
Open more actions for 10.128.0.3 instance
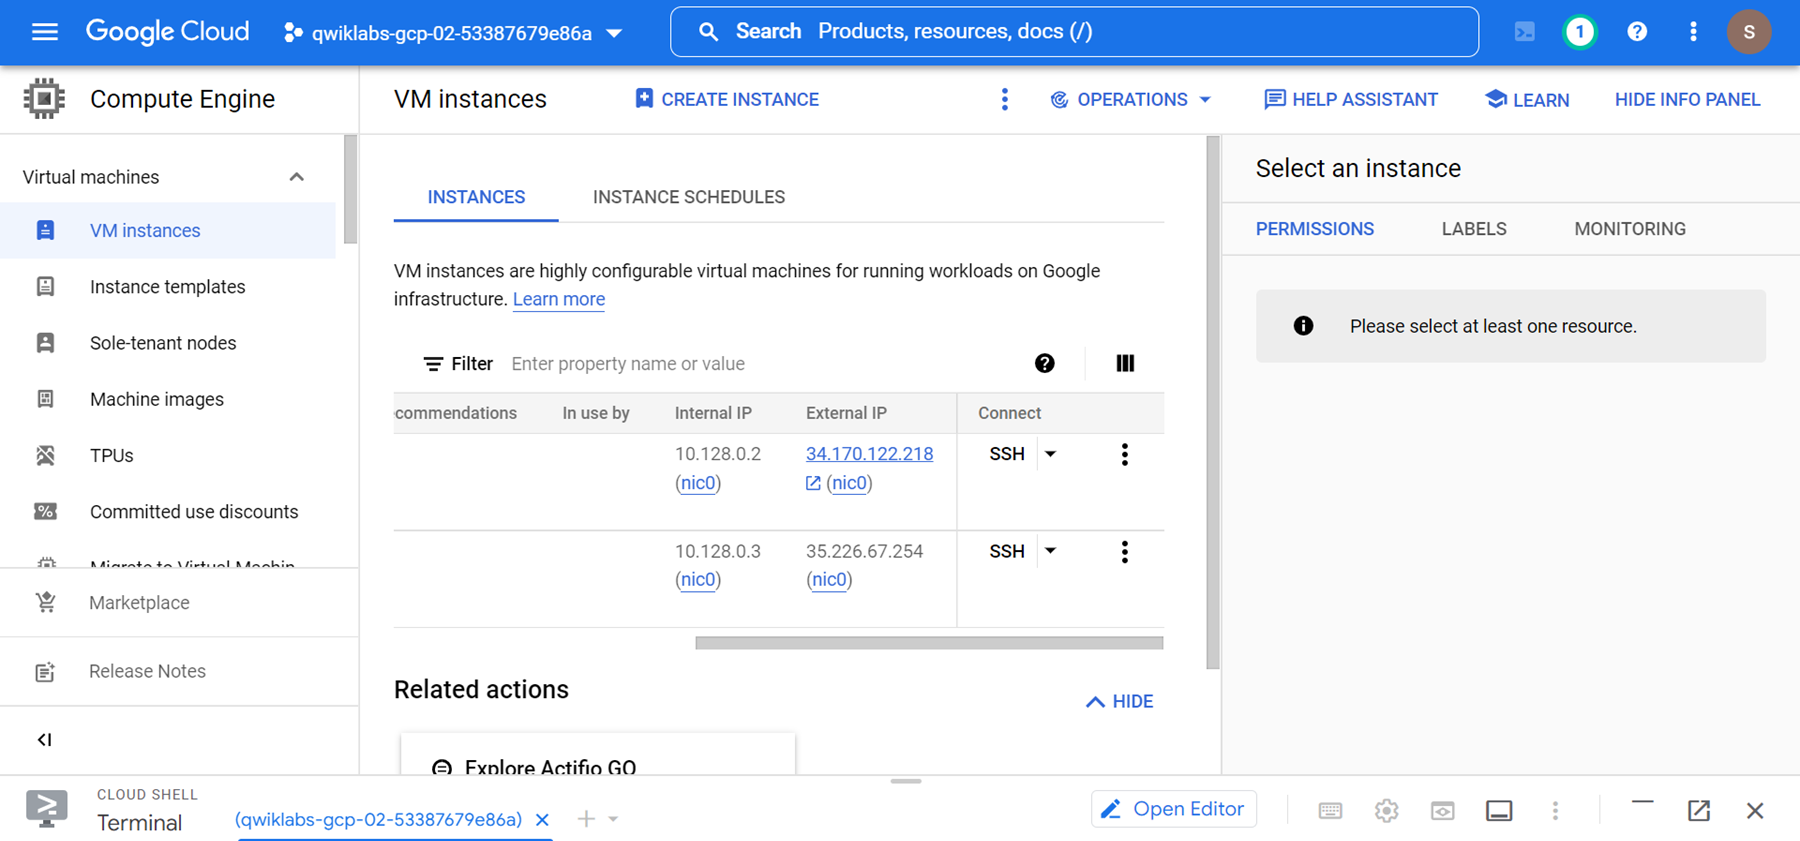[1125, 551]
